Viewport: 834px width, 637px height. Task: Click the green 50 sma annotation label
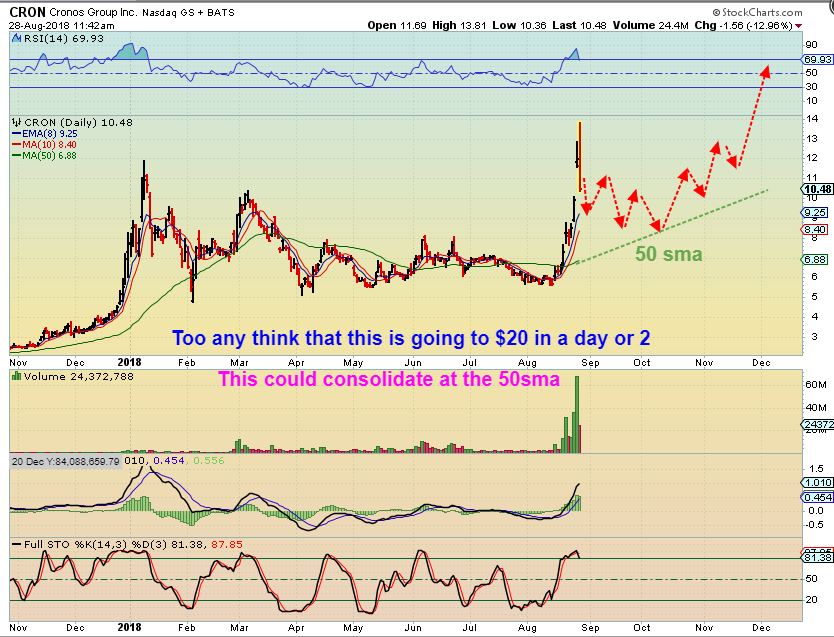coord(669,254)
